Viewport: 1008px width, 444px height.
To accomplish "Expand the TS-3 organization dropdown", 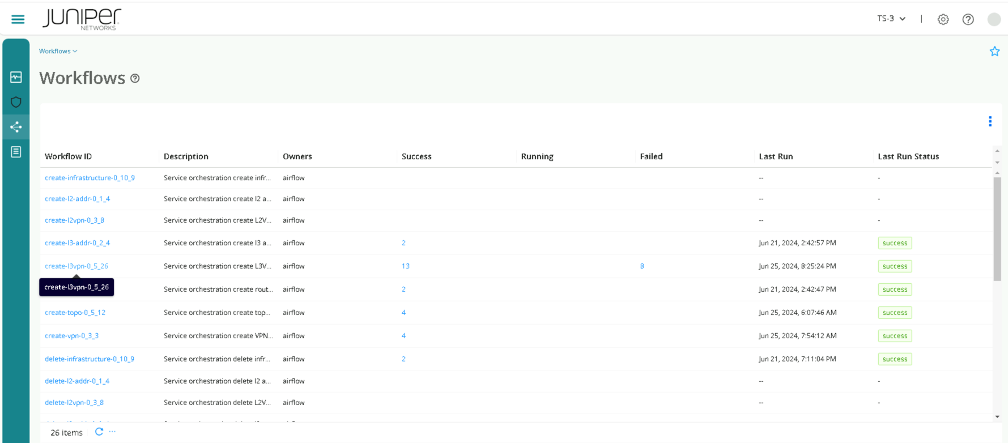I will (892, 19).
